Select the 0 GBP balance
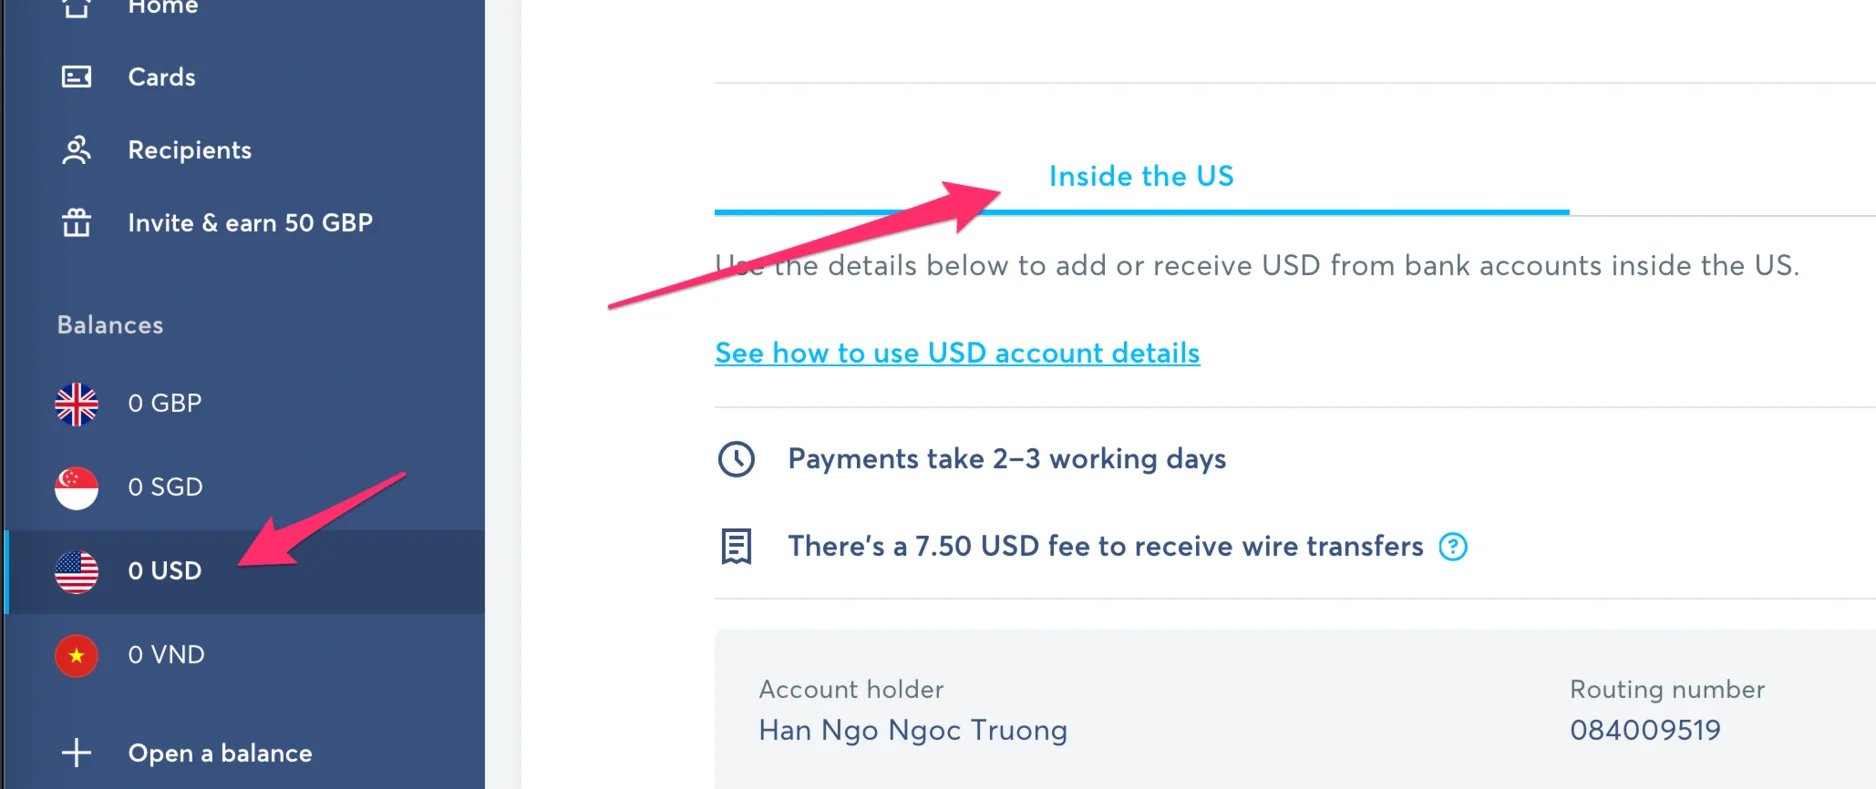This screenshot has height=789, width=1876. point(245,404)
